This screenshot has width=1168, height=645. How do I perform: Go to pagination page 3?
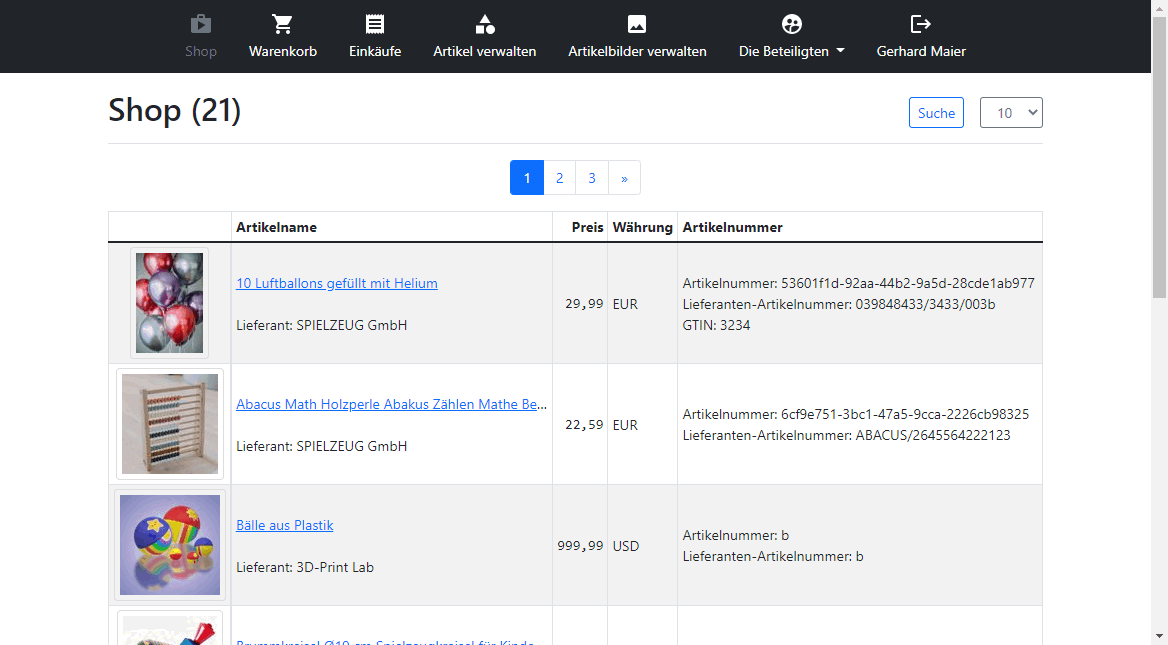tap(592, 178)
